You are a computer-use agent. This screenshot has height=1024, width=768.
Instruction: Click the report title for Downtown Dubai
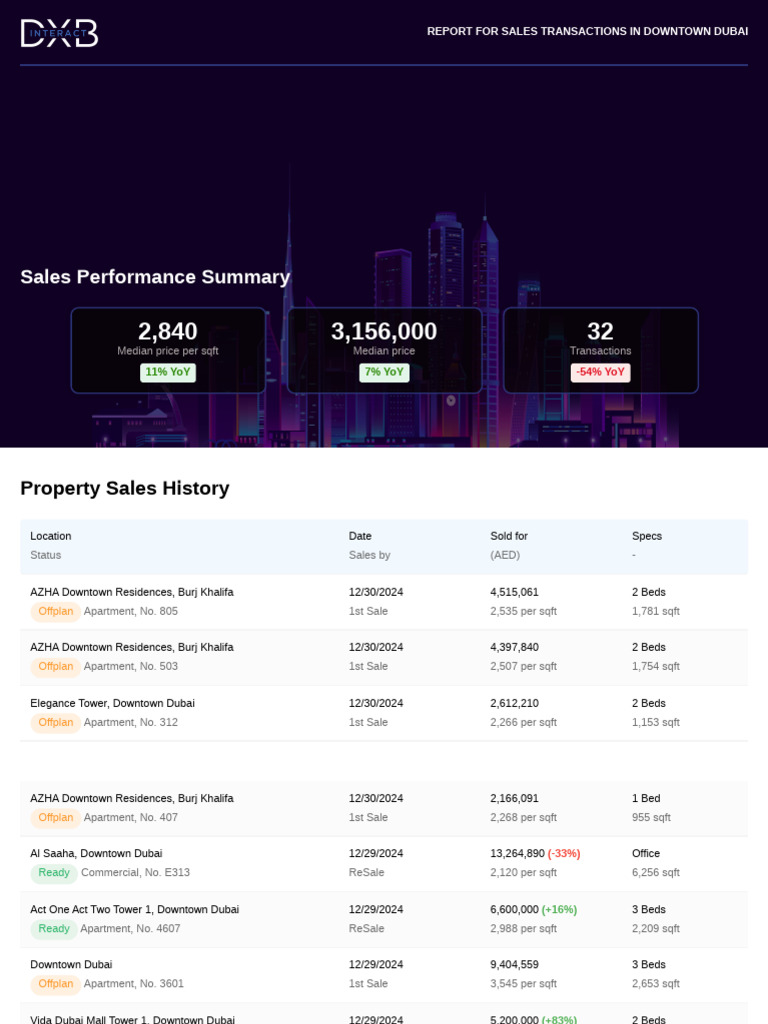point(587,31)
